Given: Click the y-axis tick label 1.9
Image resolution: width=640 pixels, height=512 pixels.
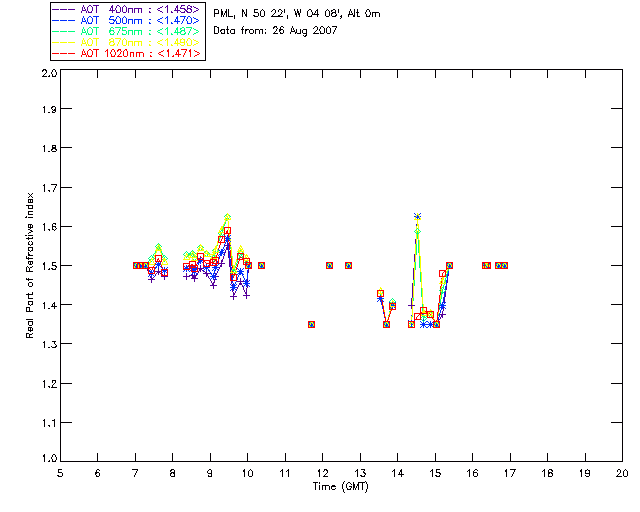Looking at the screenshot, I should tap(49, 109).
